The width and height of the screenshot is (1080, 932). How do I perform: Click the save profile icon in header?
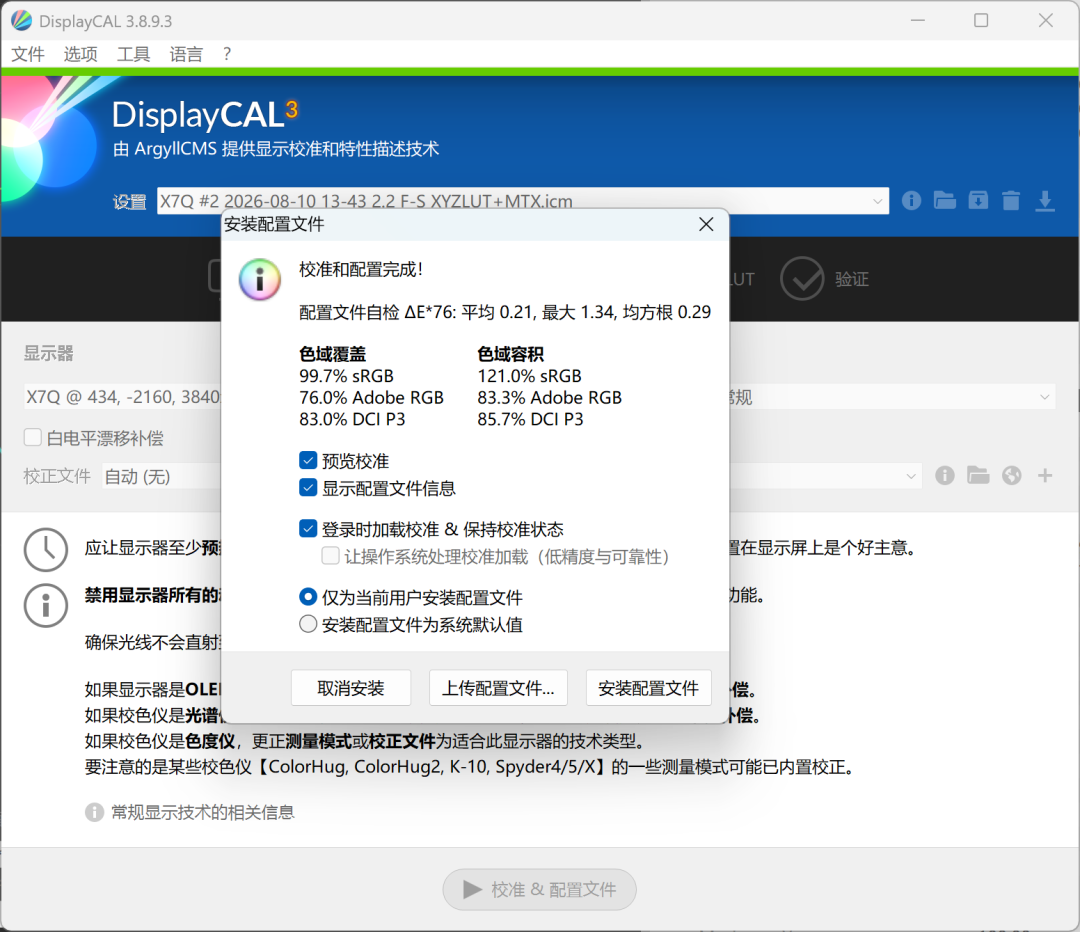978,200
